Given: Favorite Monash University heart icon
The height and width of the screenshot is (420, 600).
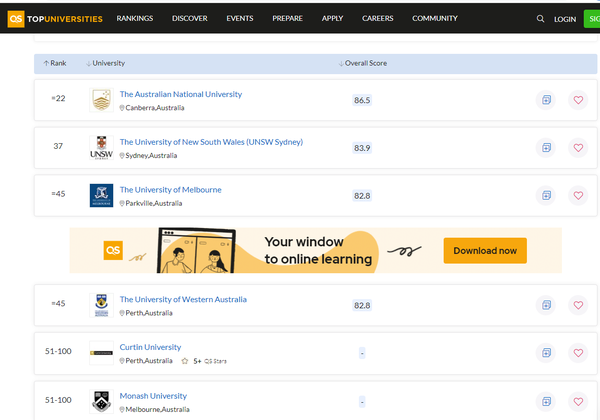Looking at the screenshot, I should pos(578,401).
